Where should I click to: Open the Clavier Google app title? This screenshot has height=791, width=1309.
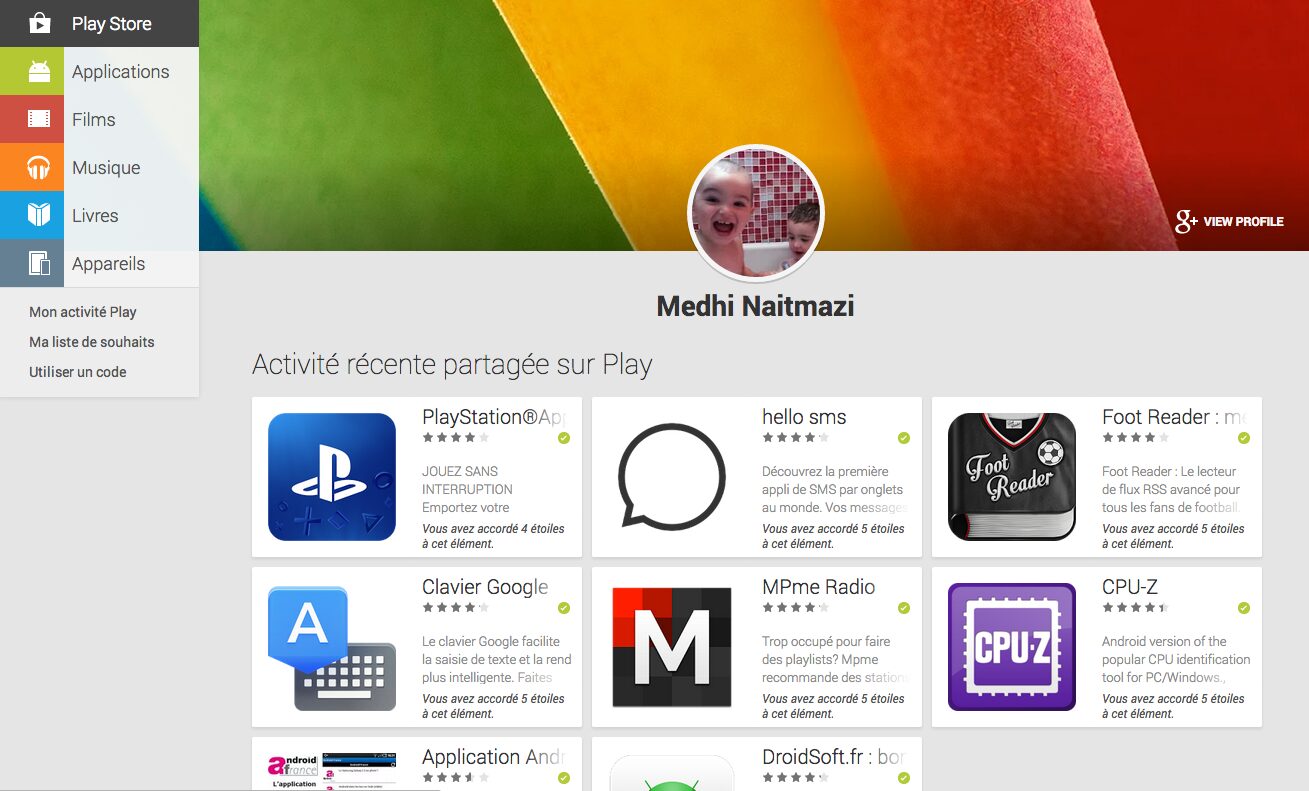[485, 587]
